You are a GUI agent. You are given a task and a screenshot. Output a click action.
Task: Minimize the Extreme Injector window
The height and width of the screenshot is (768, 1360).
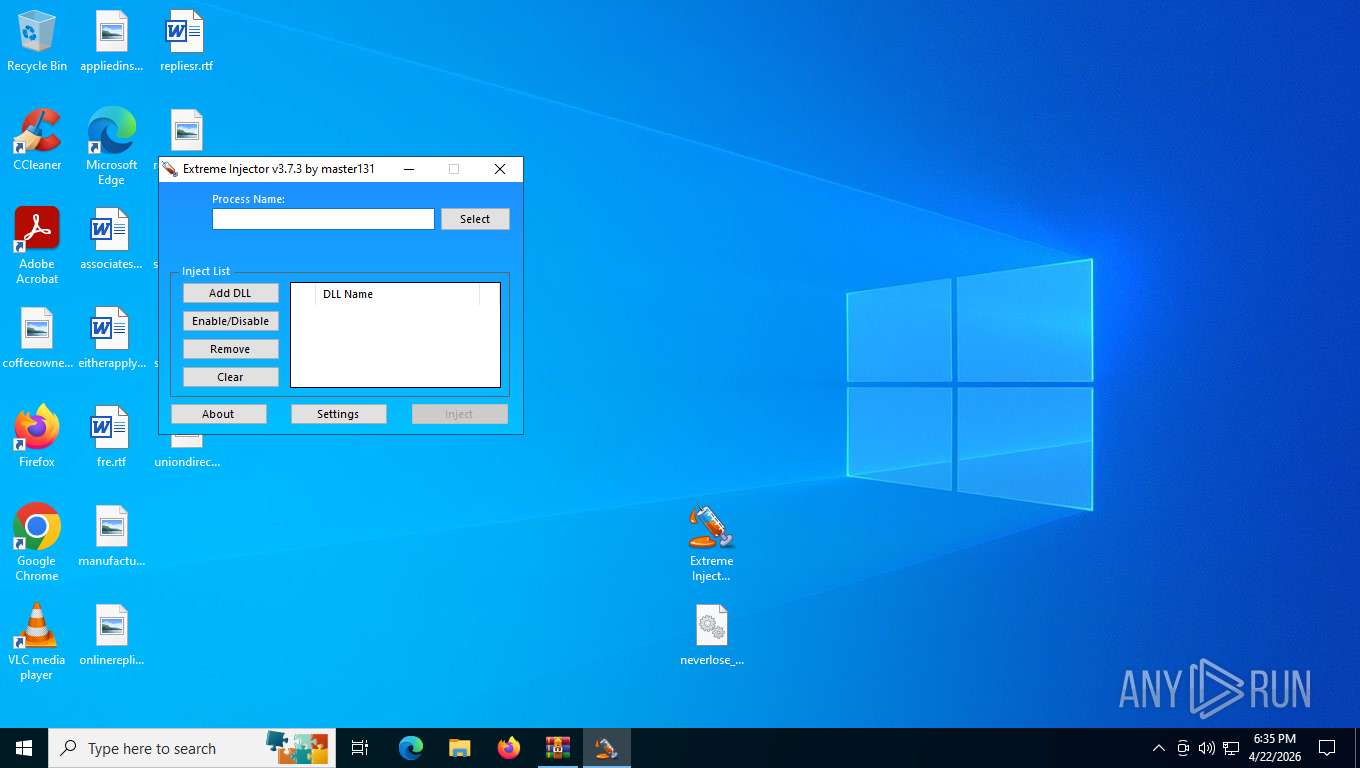click(x=409, y=169)
